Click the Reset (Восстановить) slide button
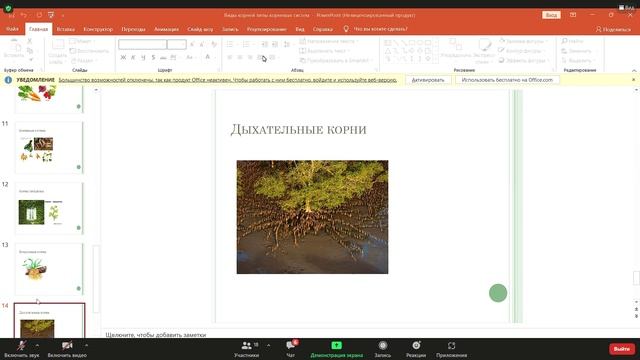This screenshot has height=360, width=640. coord(89,51)
